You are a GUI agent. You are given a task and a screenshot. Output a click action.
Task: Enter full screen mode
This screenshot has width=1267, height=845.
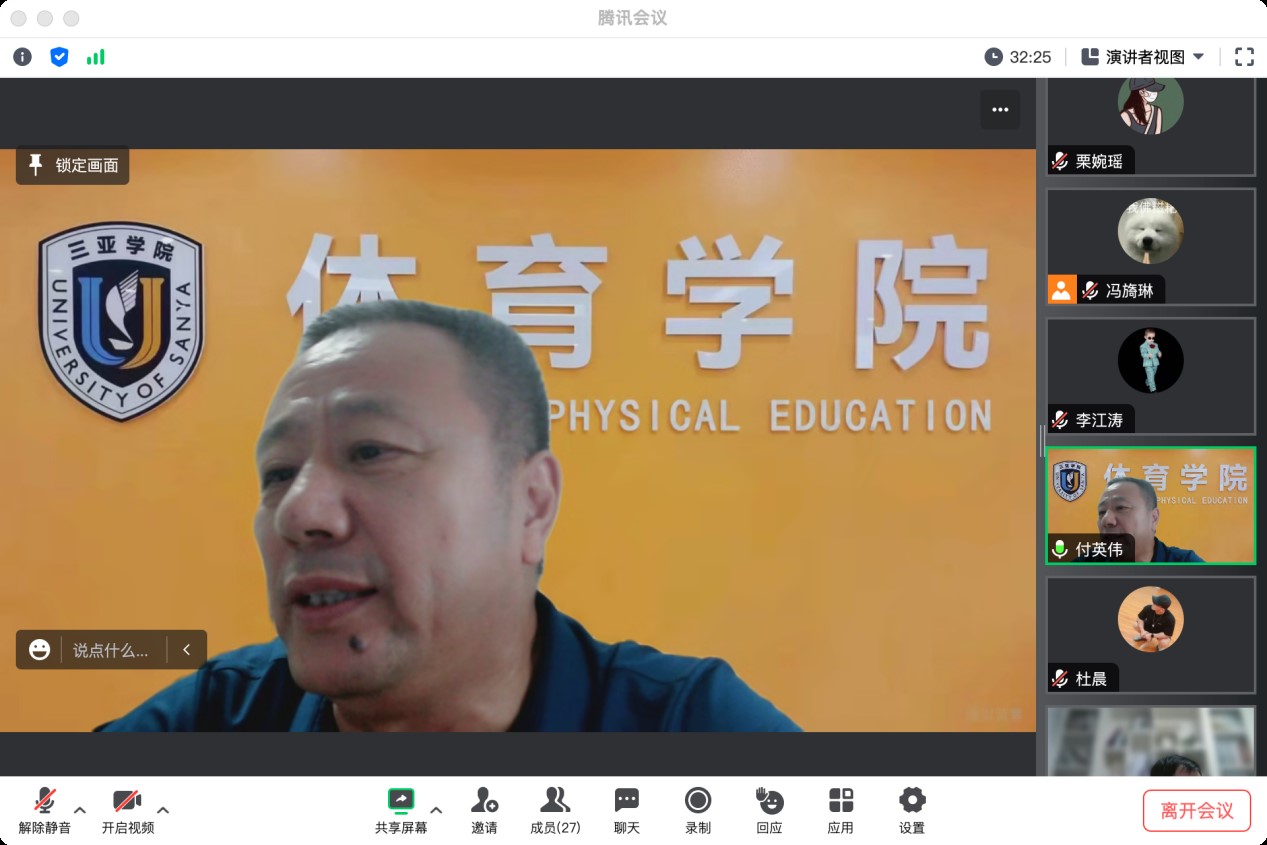(1244, 57)
